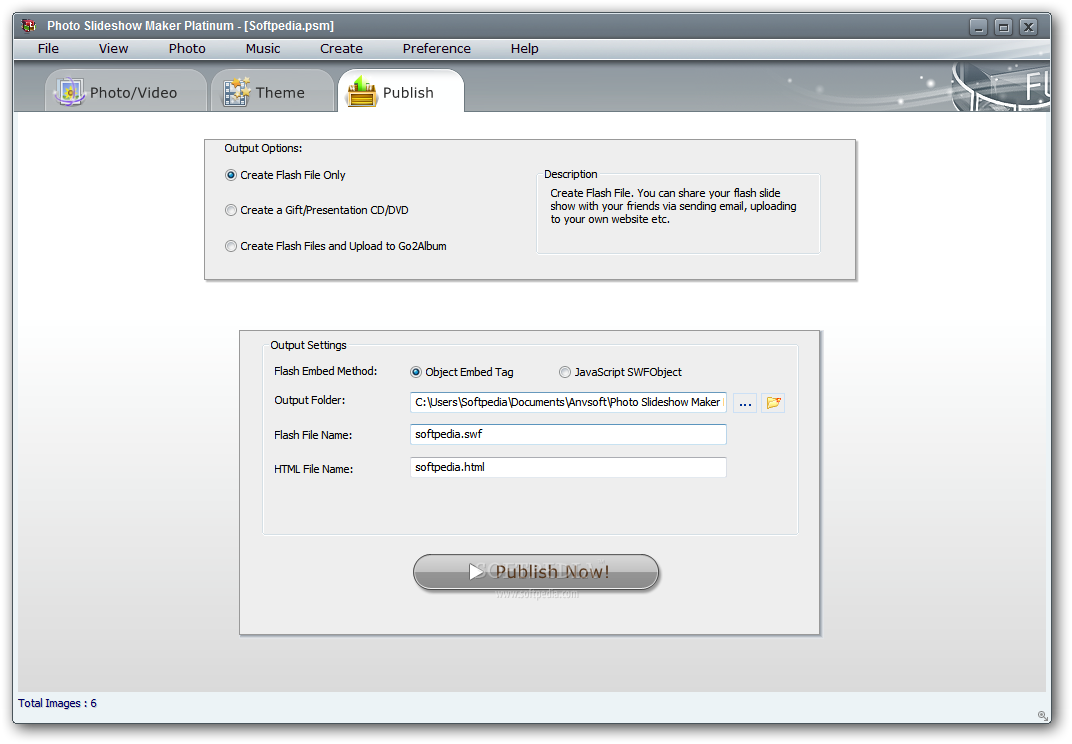Close the Photo Slideshow Maker window

1028,27
